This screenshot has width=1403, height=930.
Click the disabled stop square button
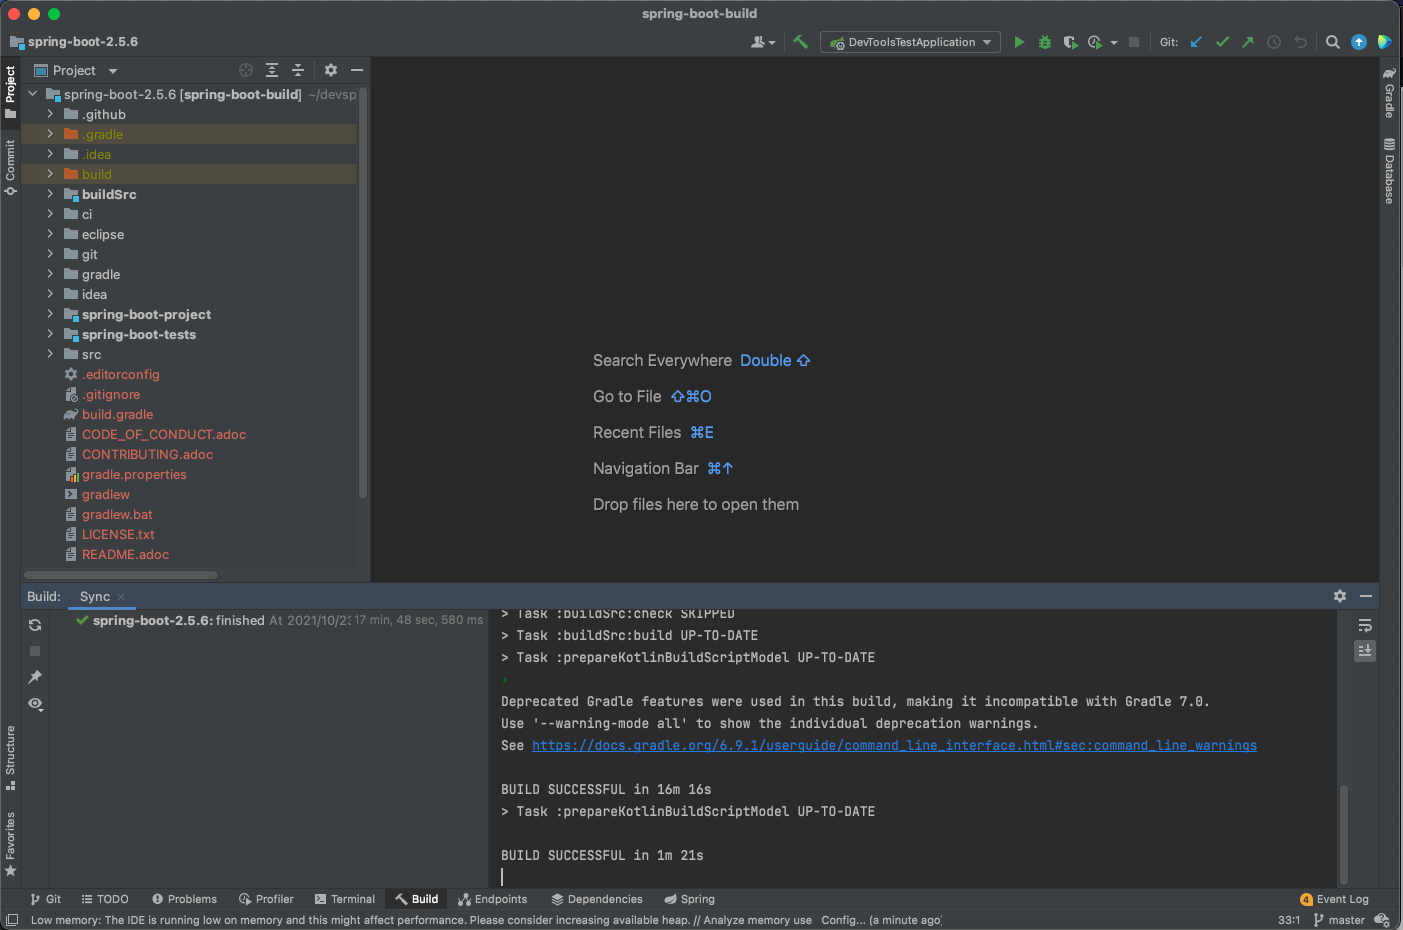[1134, 42]
